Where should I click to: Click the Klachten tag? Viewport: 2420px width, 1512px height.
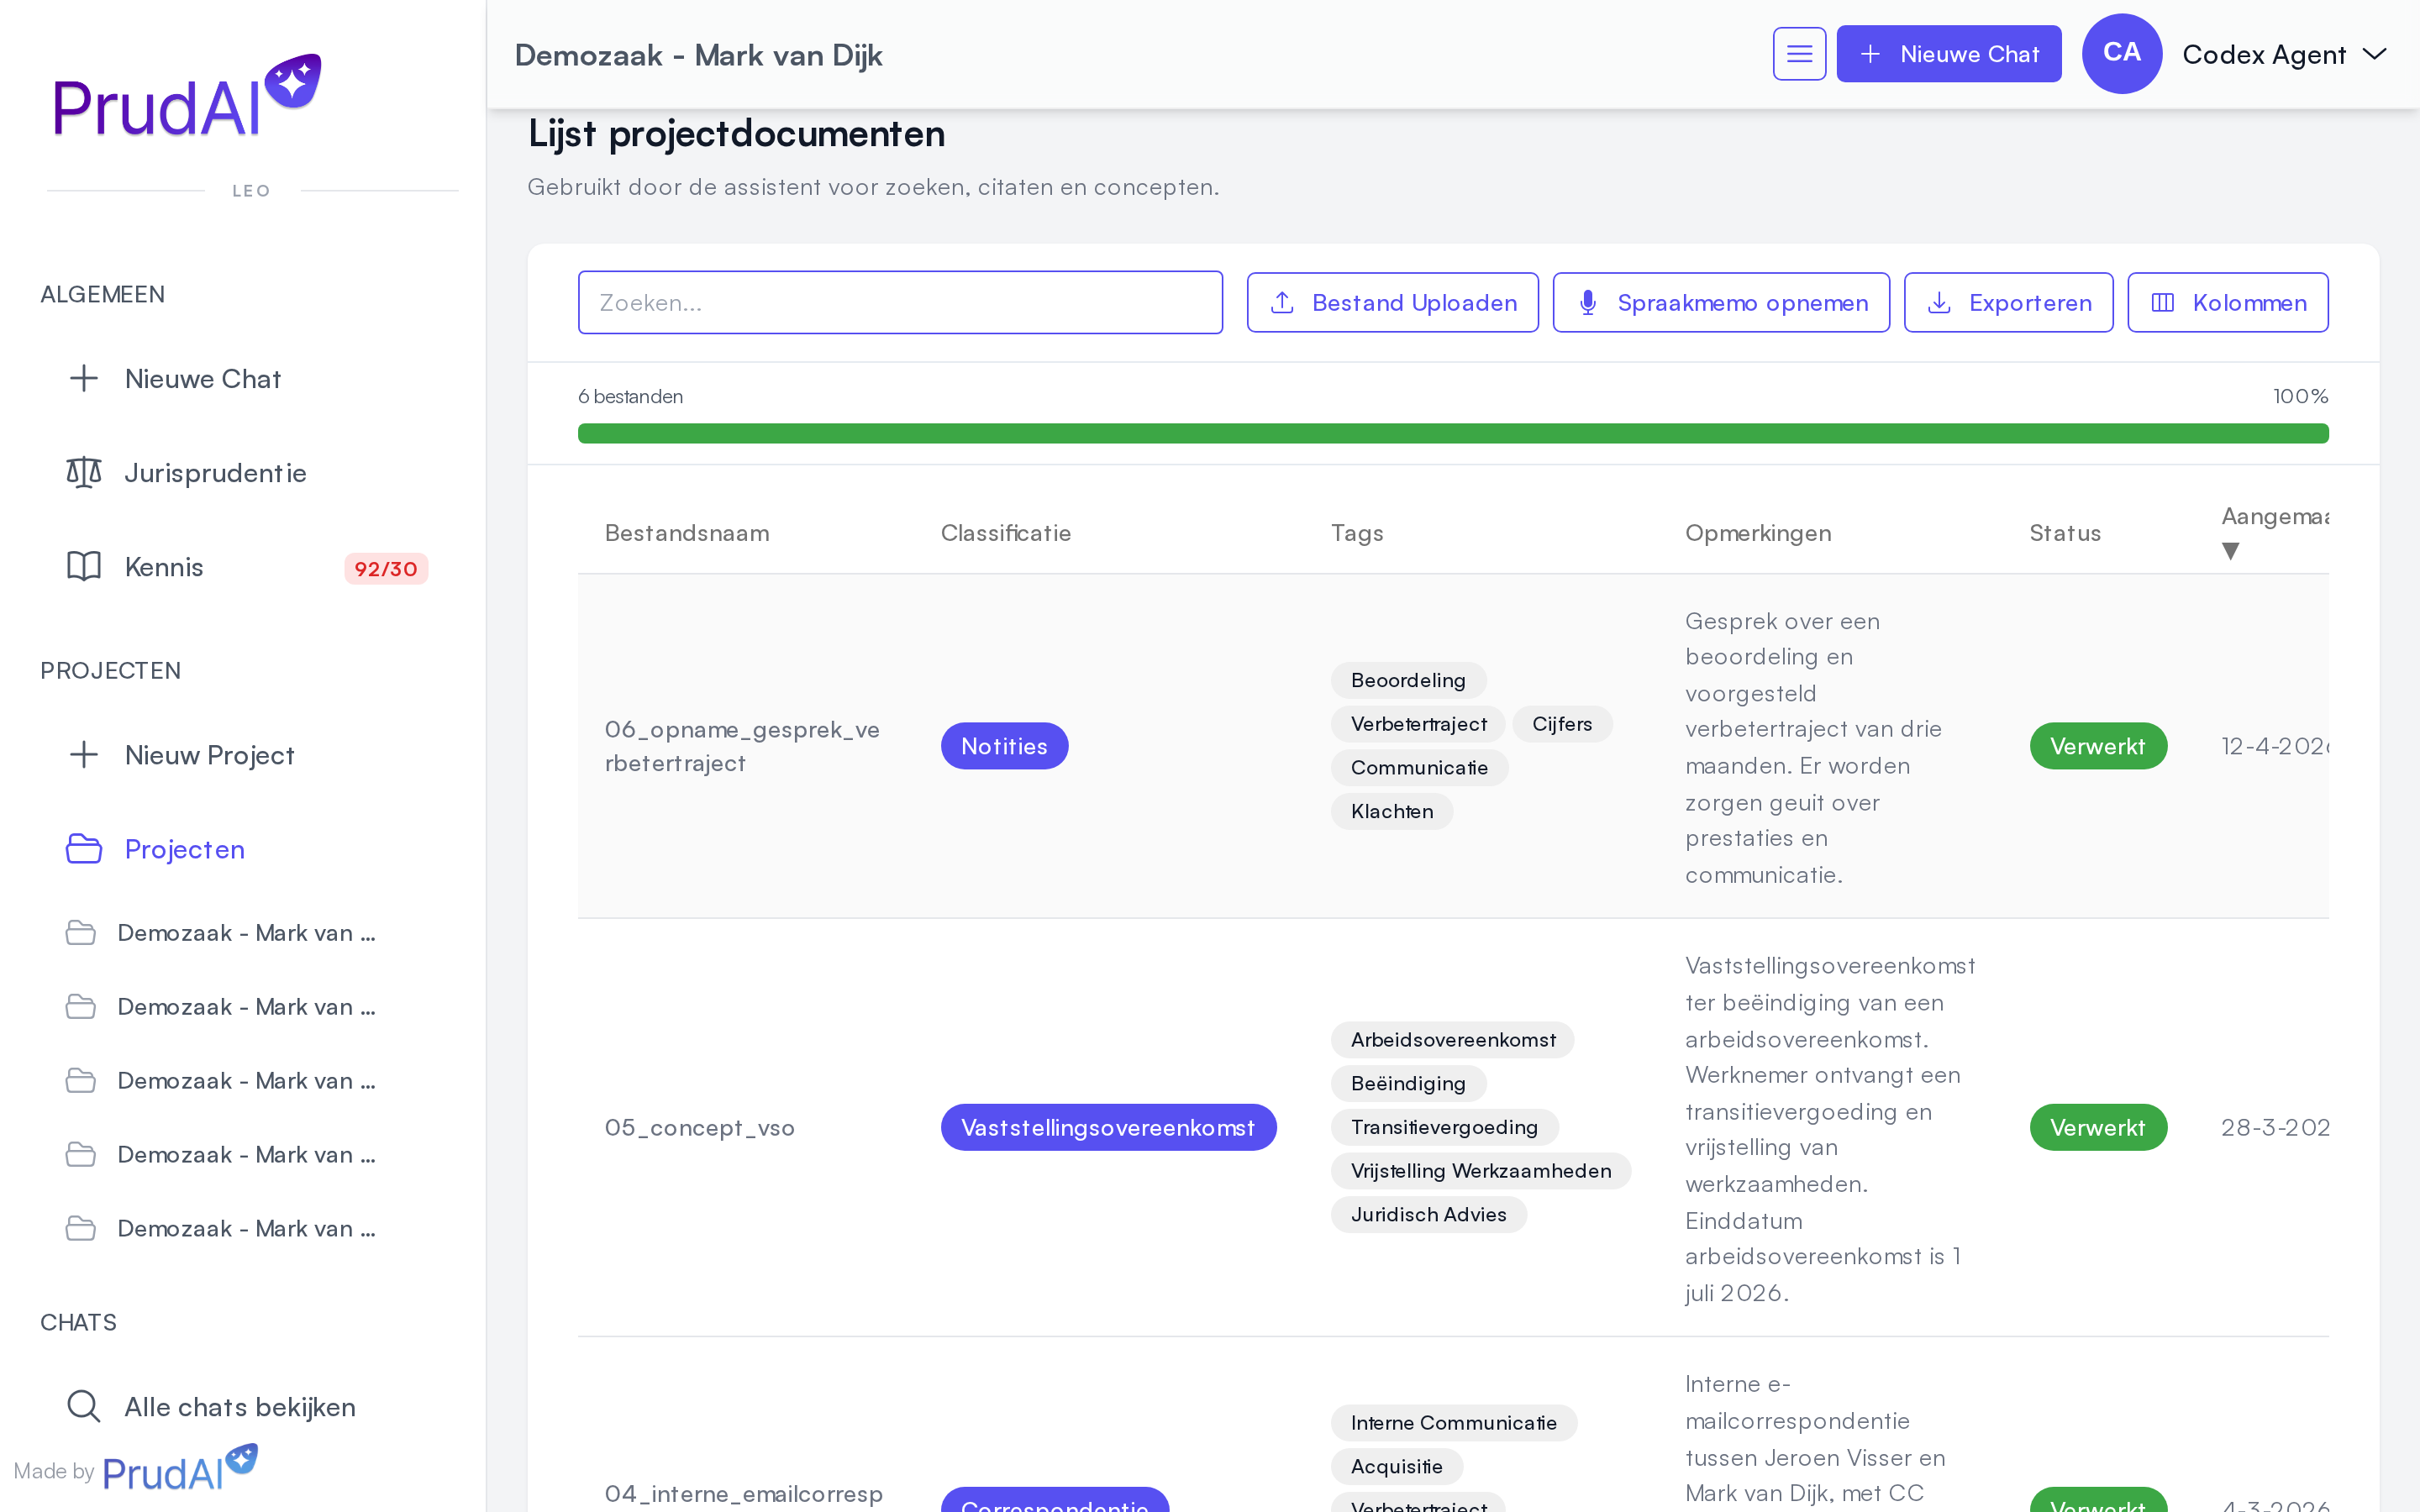point(1392,811)
